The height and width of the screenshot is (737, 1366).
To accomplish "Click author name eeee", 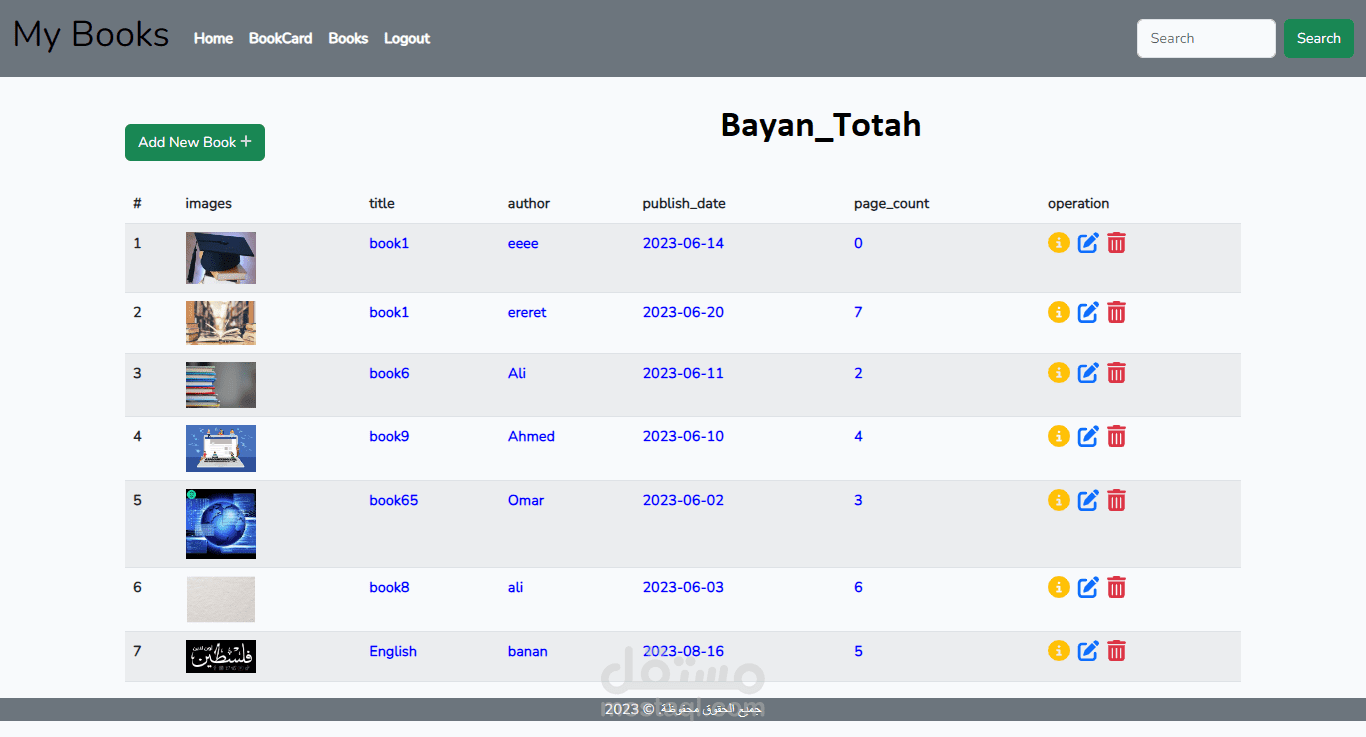I will [x=523, y=243].
